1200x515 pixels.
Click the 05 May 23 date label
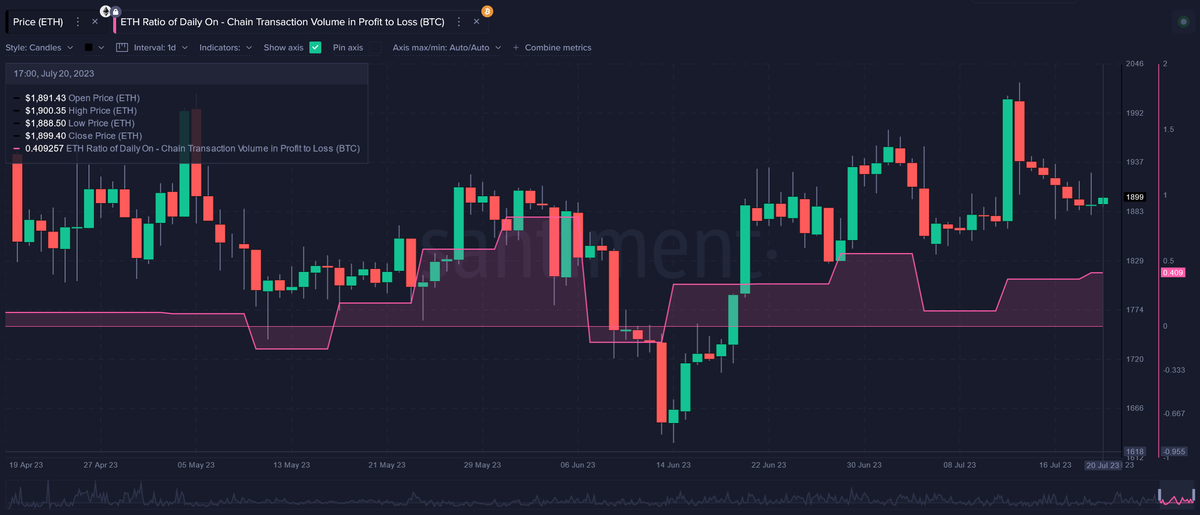pyautogui.click(x=196, y=465)
